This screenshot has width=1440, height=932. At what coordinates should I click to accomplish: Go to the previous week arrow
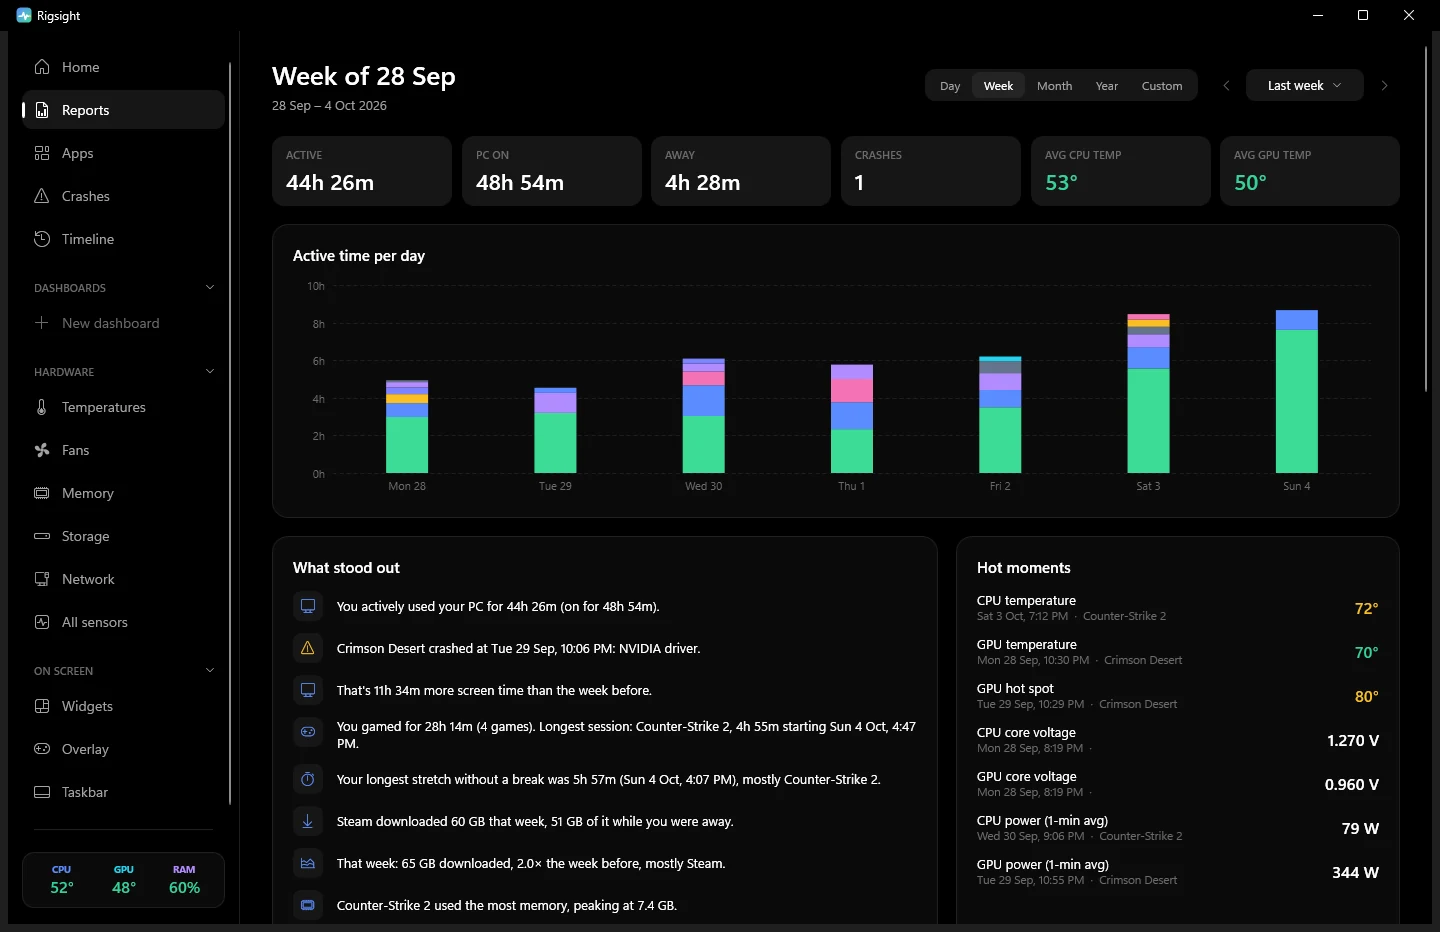point(1227,86)
